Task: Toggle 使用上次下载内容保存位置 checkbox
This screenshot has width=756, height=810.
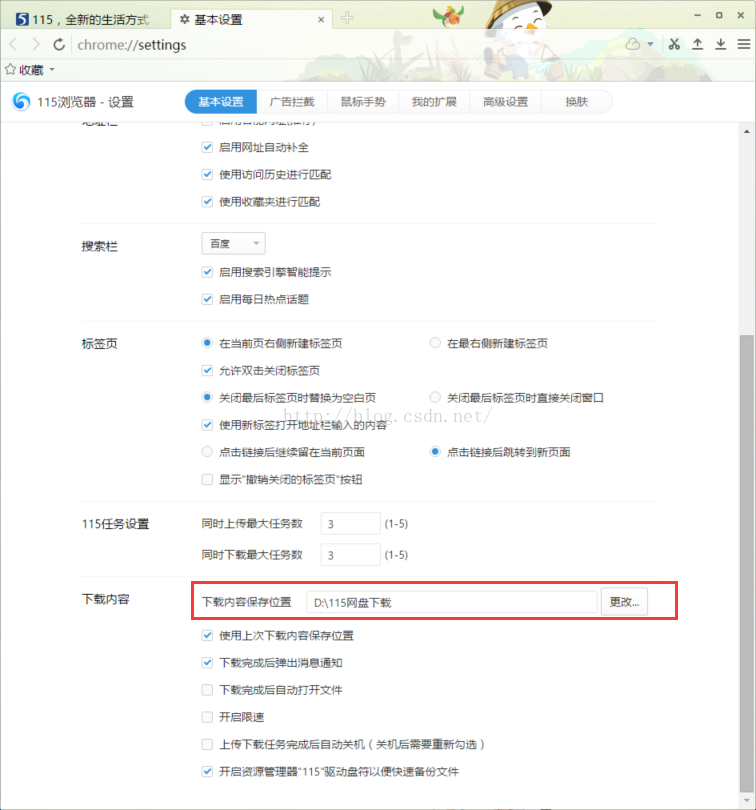Action: pos(207,635)
